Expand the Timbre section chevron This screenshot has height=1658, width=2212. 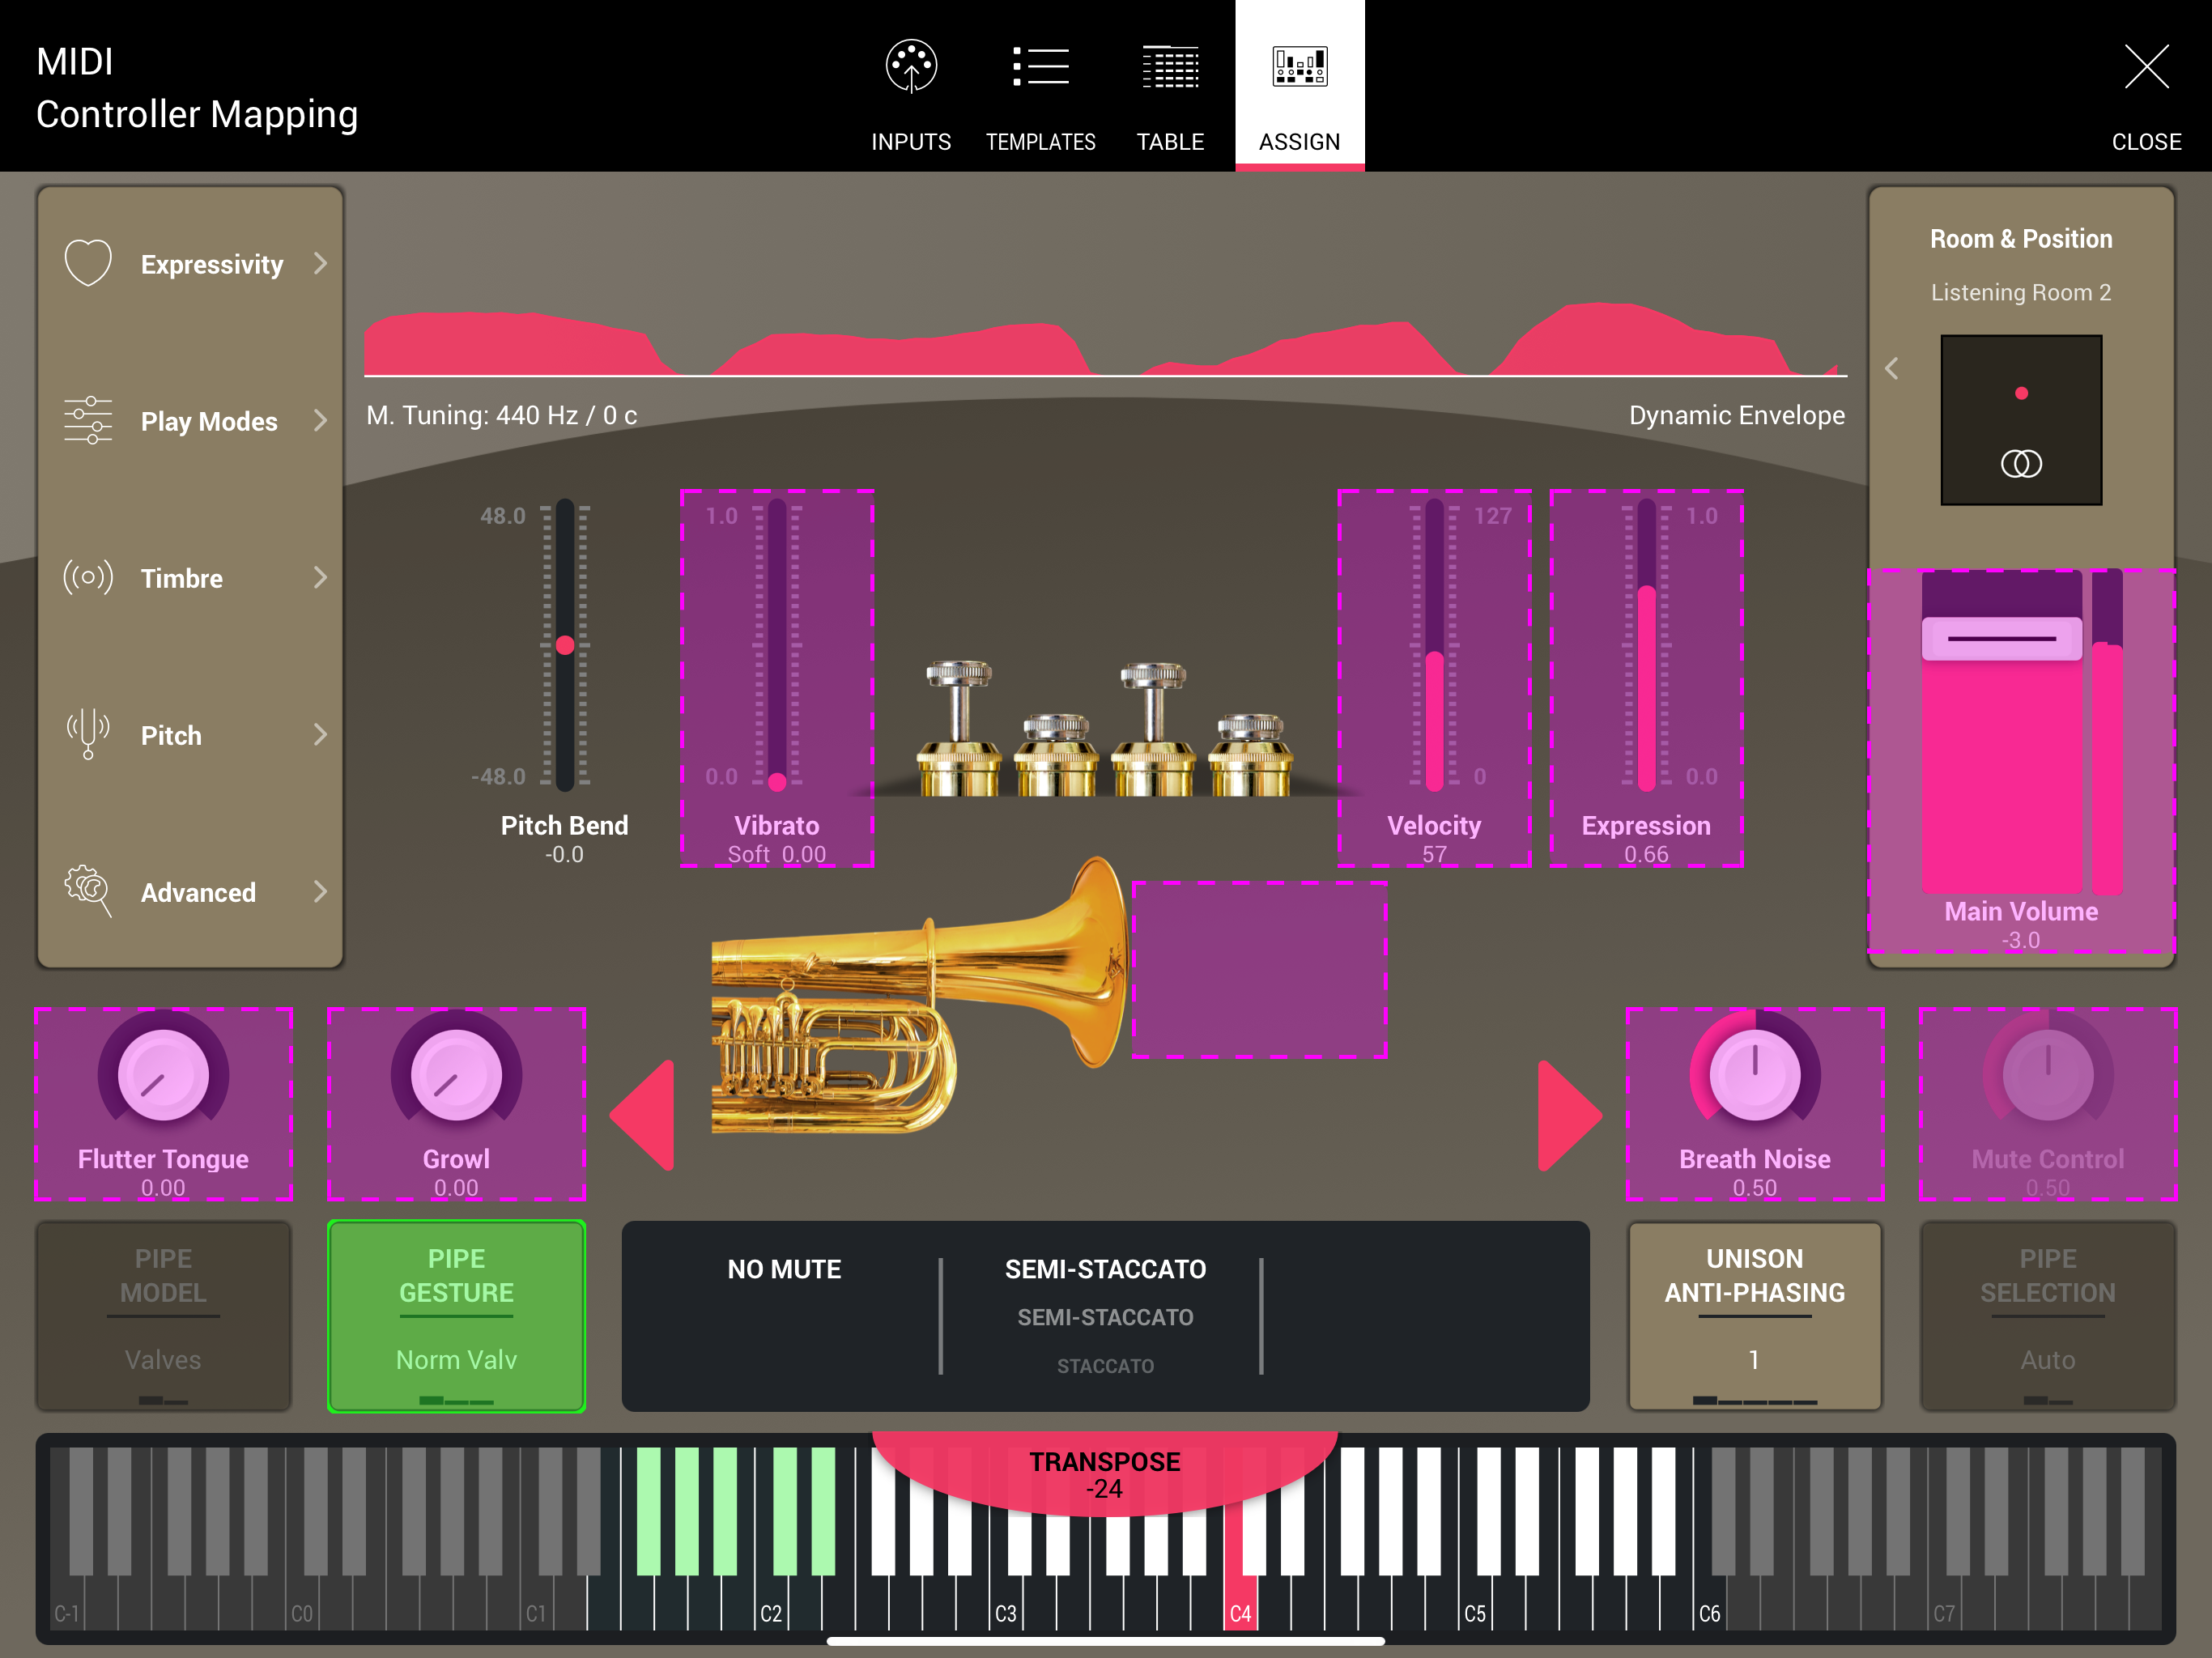pyautogui.click(x=320, y=577)
